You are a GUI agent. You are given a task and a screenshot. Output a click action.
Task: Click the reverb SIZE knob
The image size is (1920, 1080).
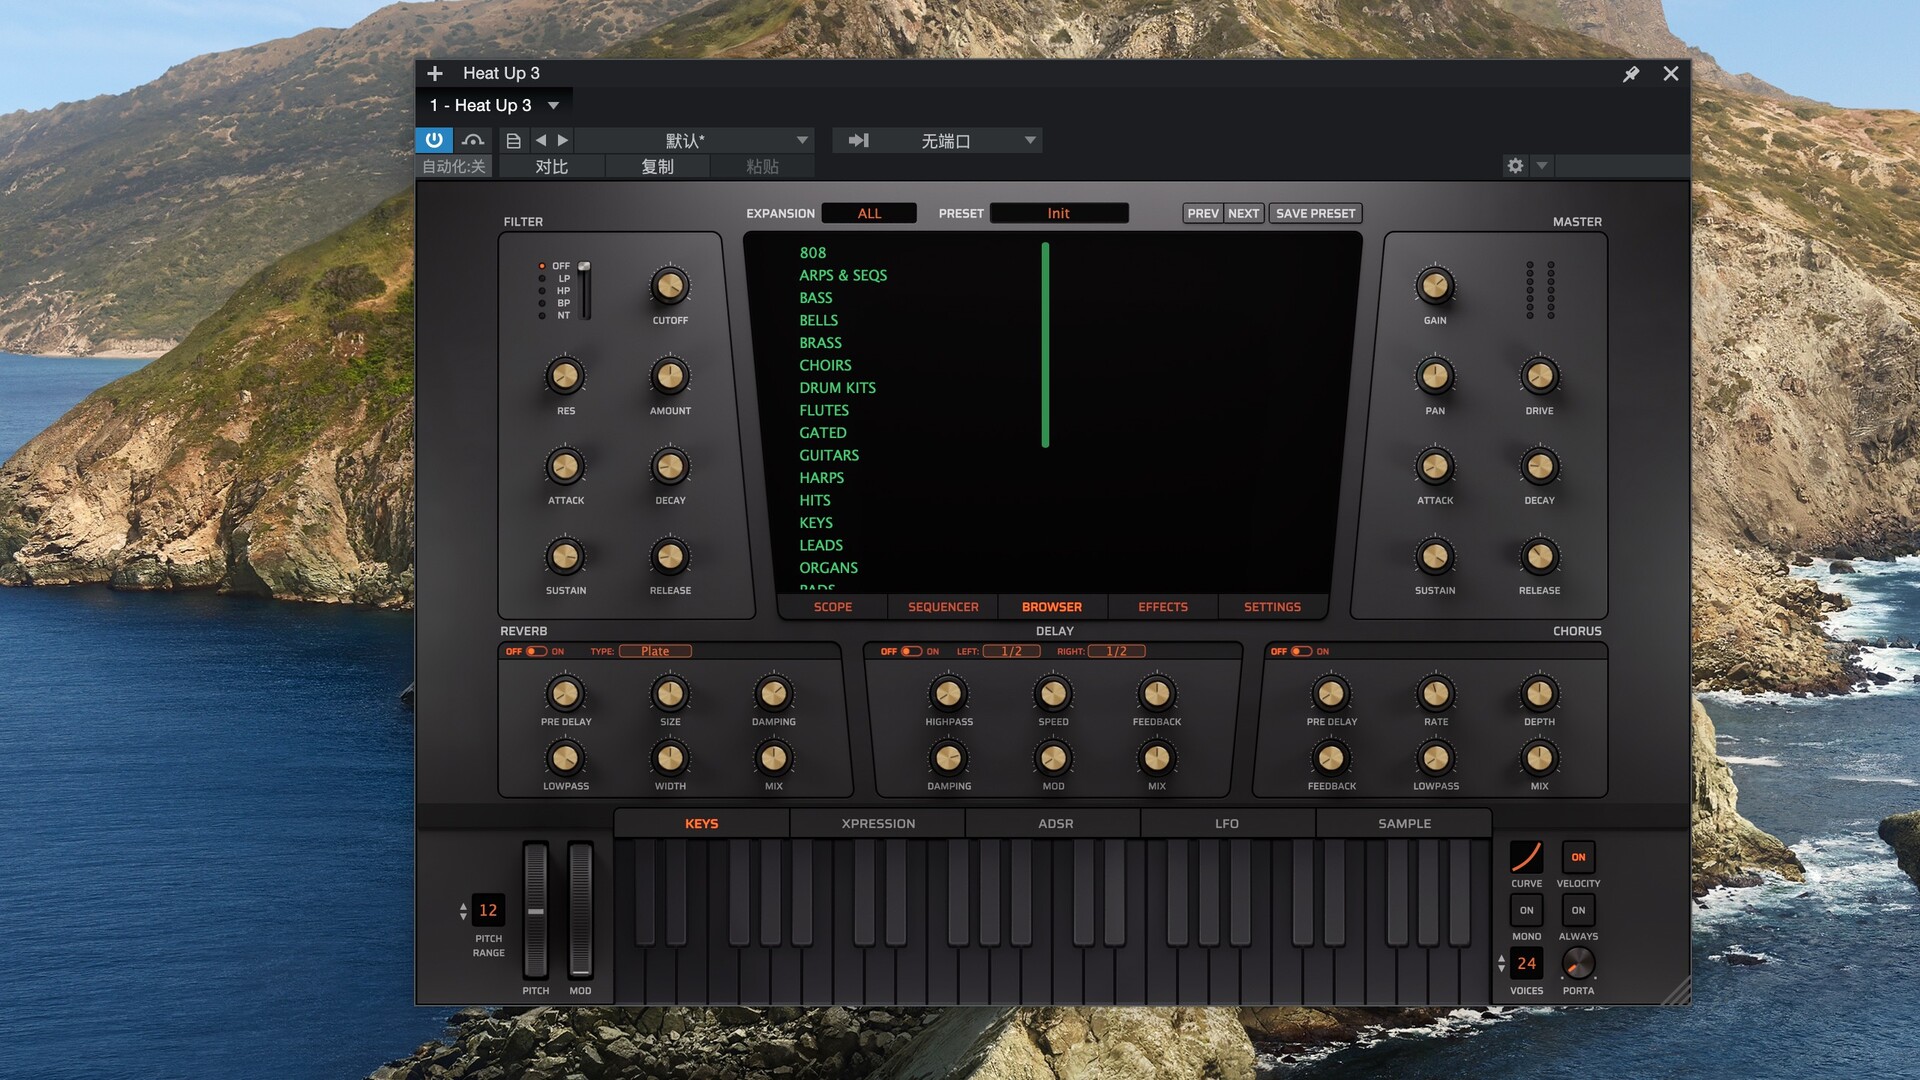point(670,694)
